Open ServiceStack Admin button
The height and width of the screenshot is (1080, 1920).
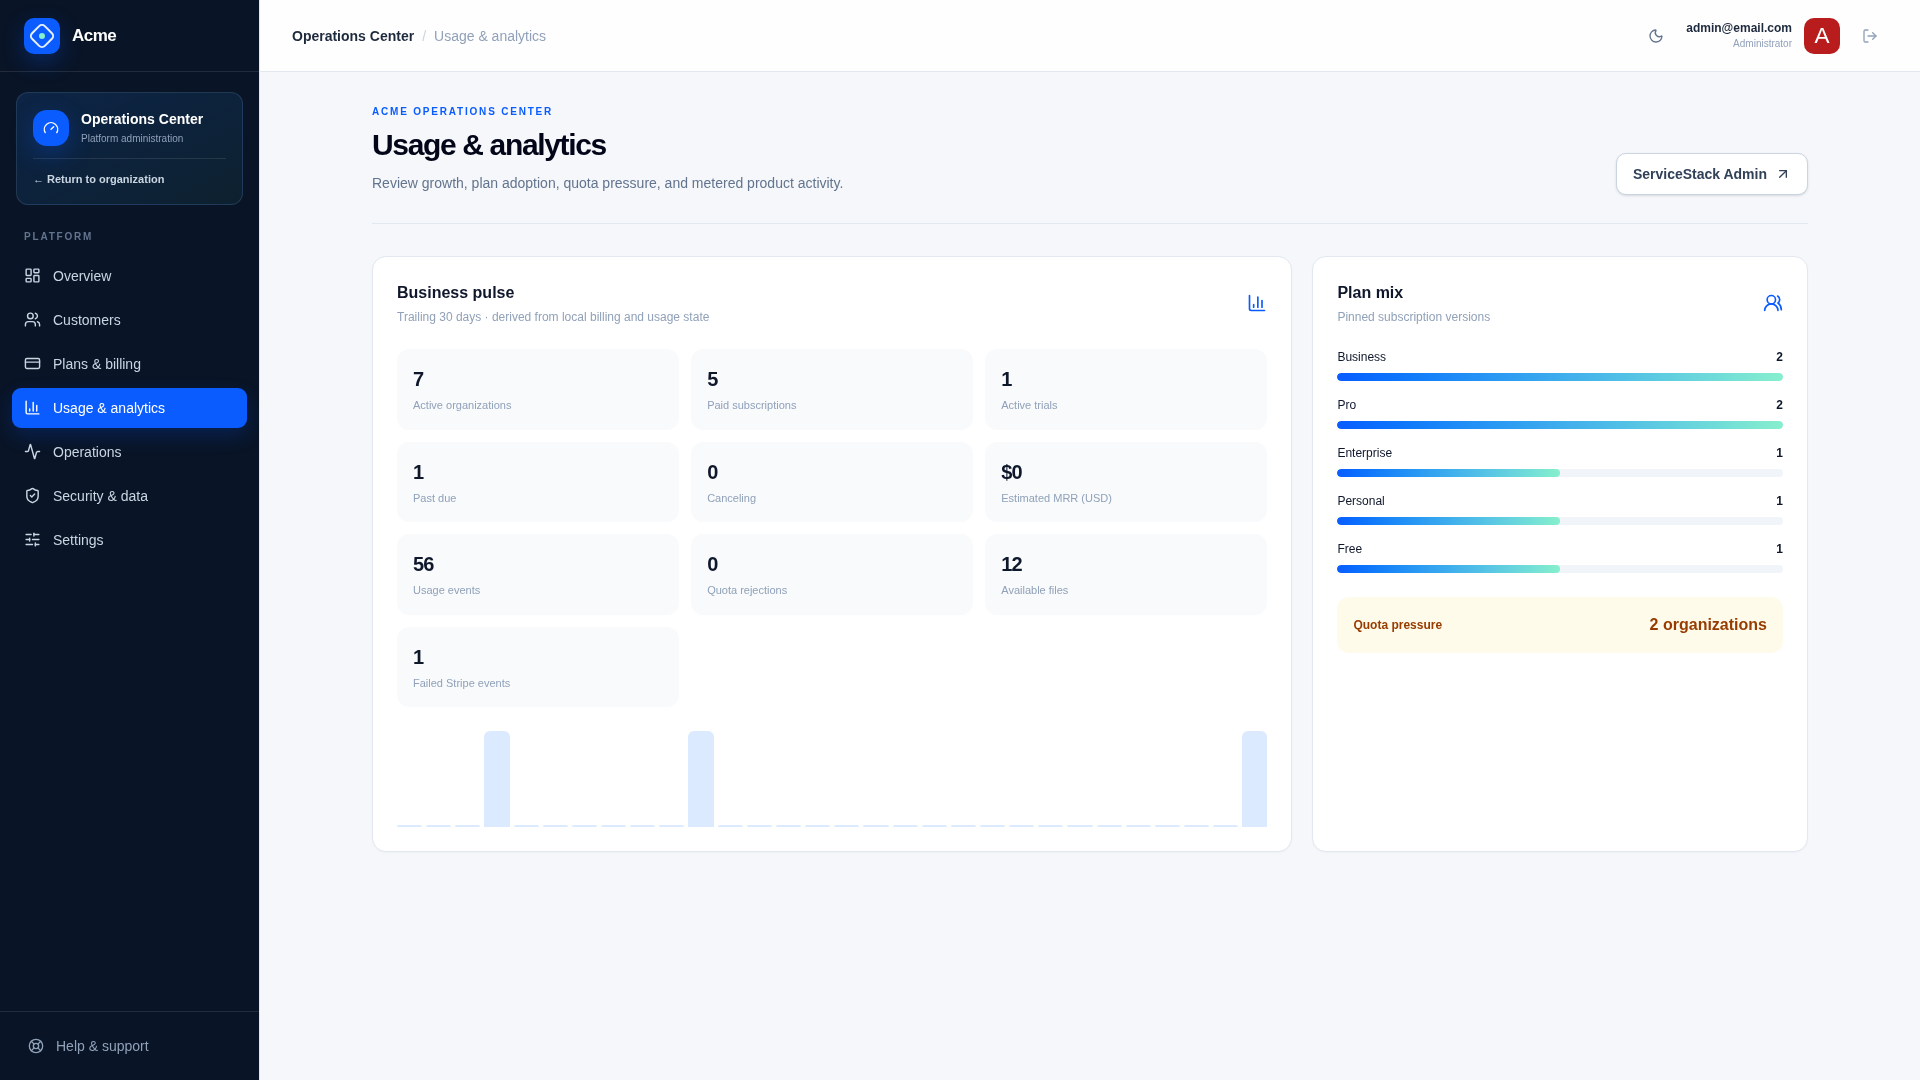(1711, 174)
